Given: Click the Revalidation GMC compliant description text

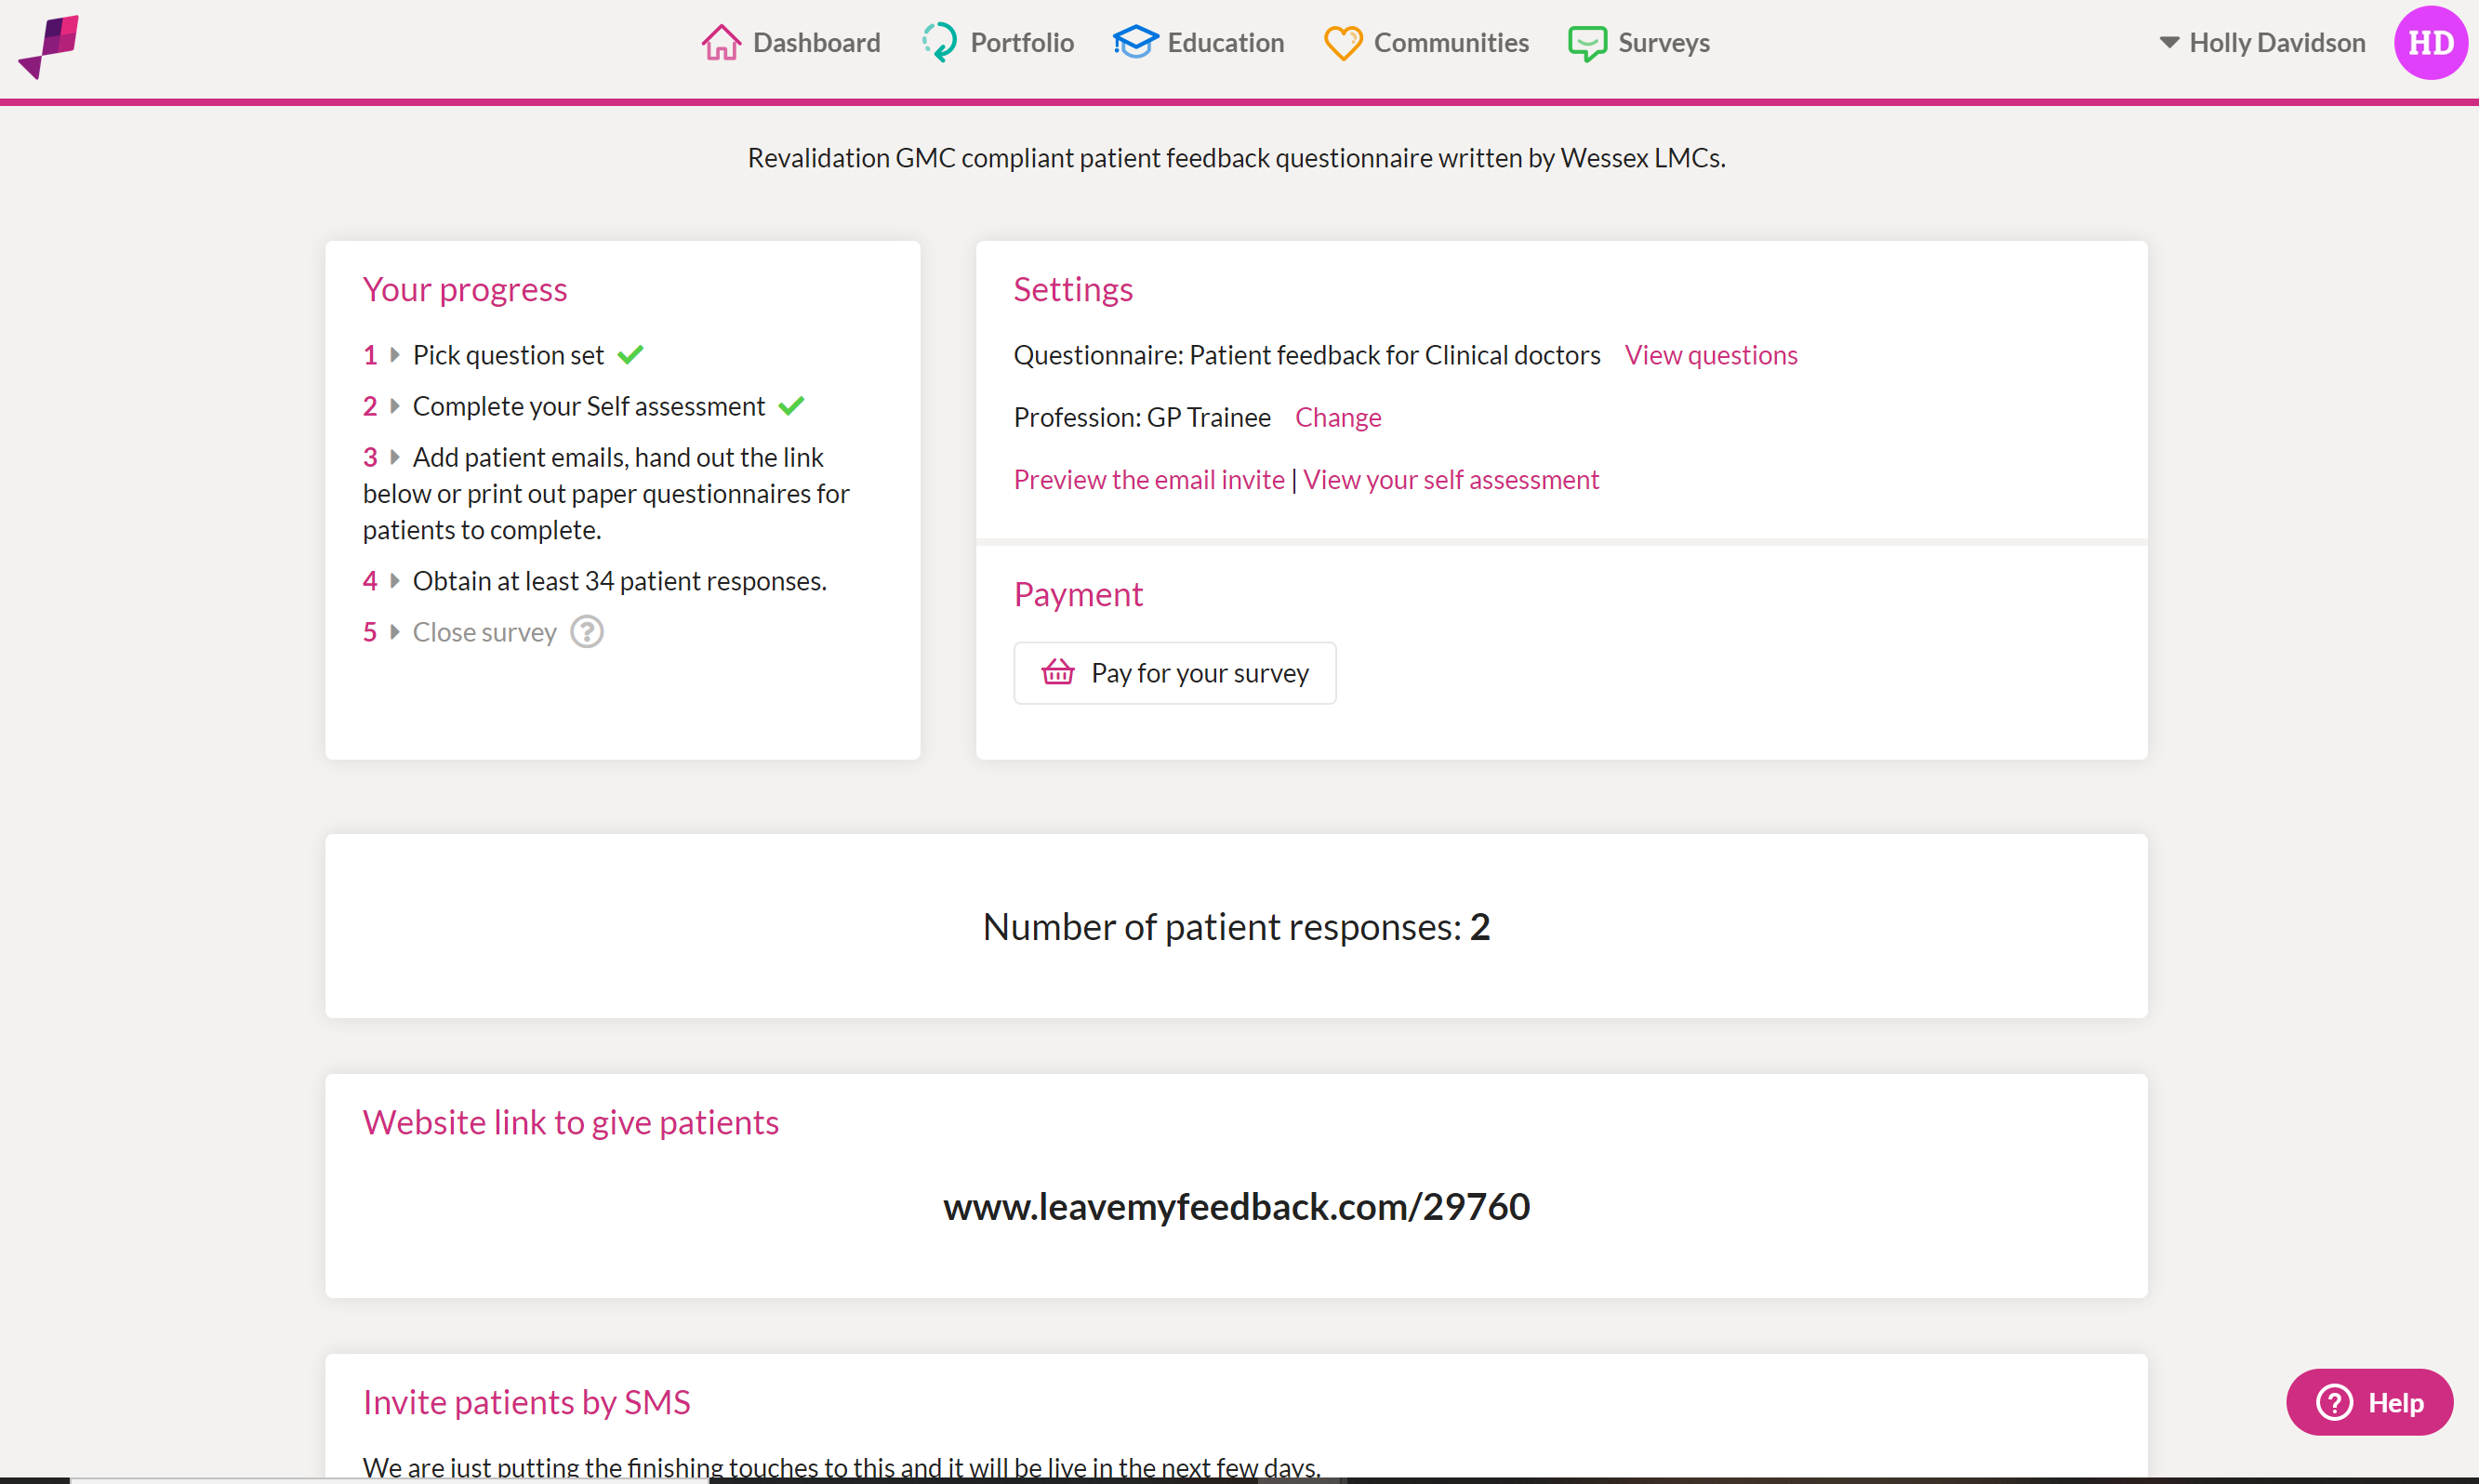Looking at the screenshot, I should pyautogui.click(x=1237, y=158).
